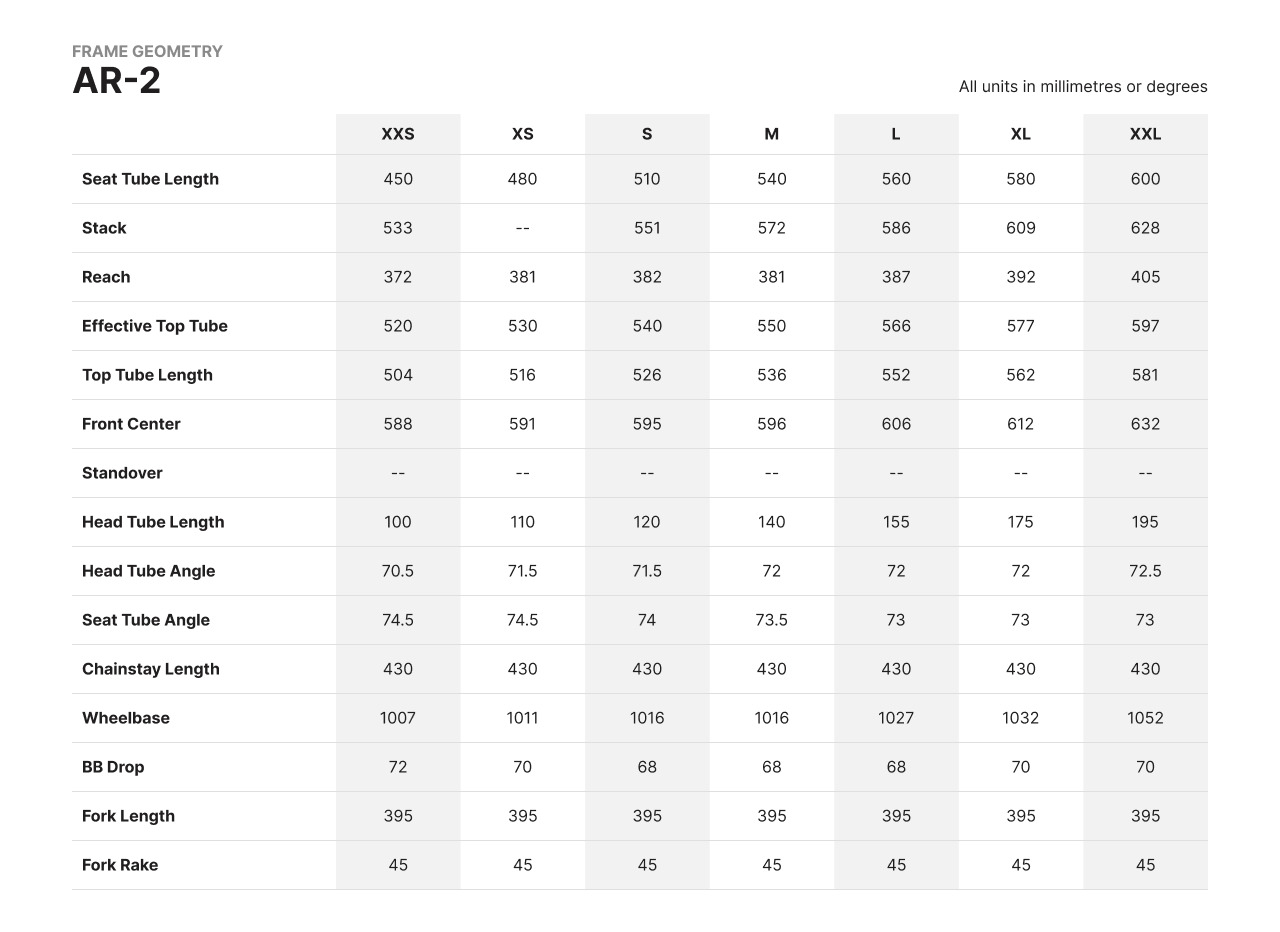Select the Seat Tube Length value 540

pos(771,179)
